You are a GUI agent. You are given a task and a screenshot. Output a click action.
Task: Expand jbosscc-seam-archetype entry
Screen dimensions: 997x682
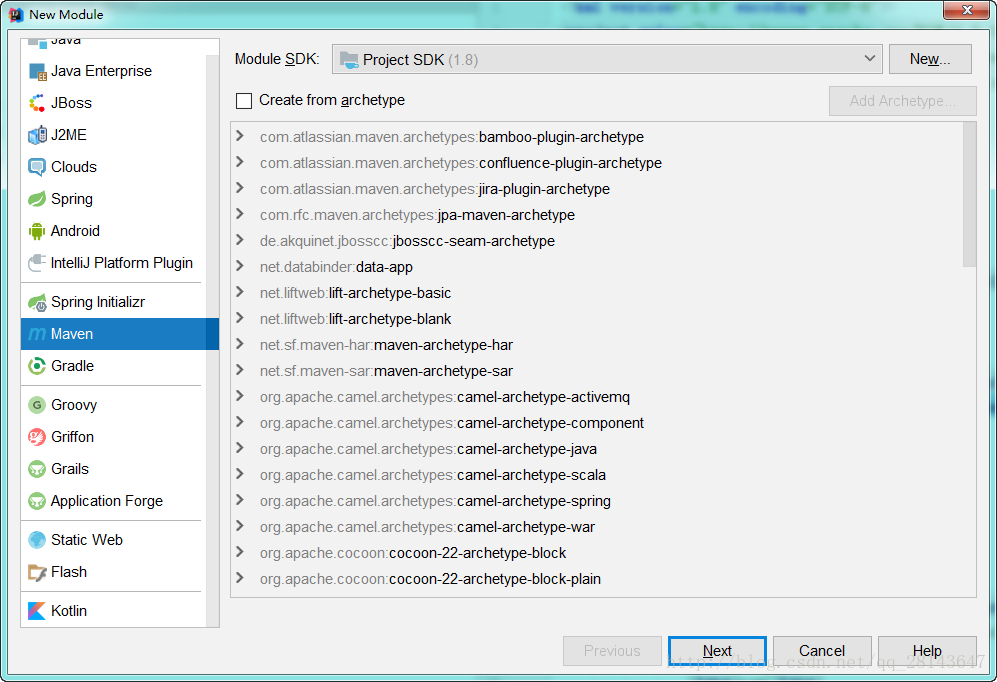[x=240, y=240]
